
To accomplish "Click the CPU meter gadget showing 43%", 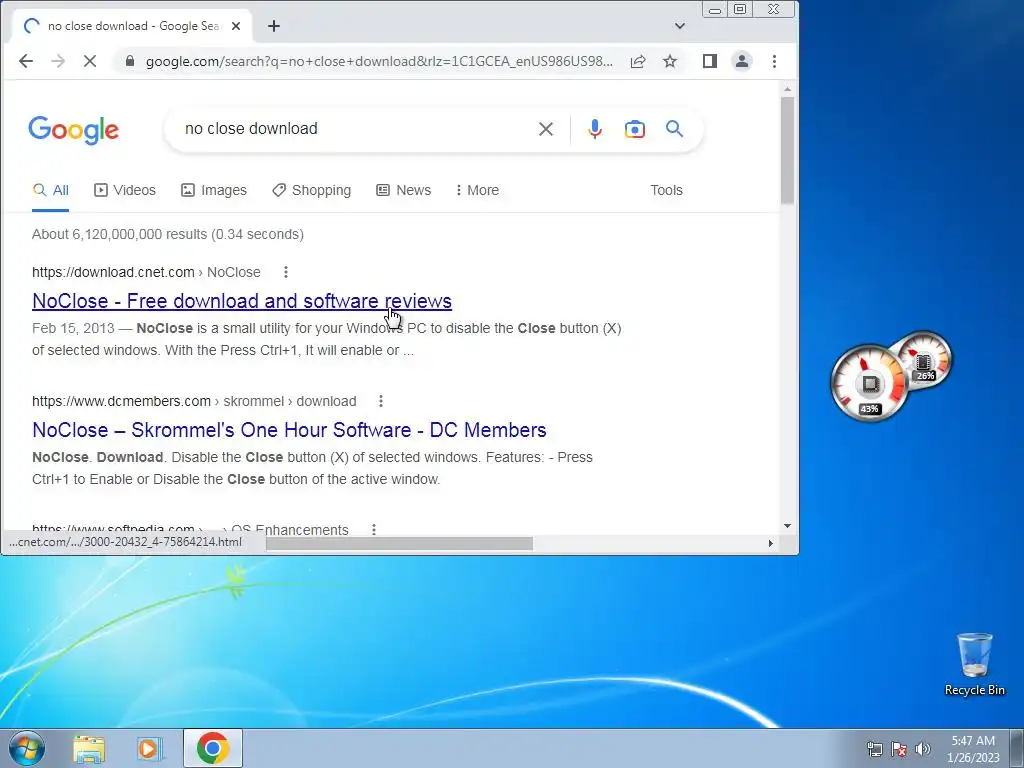I will [x=868, y=383].
